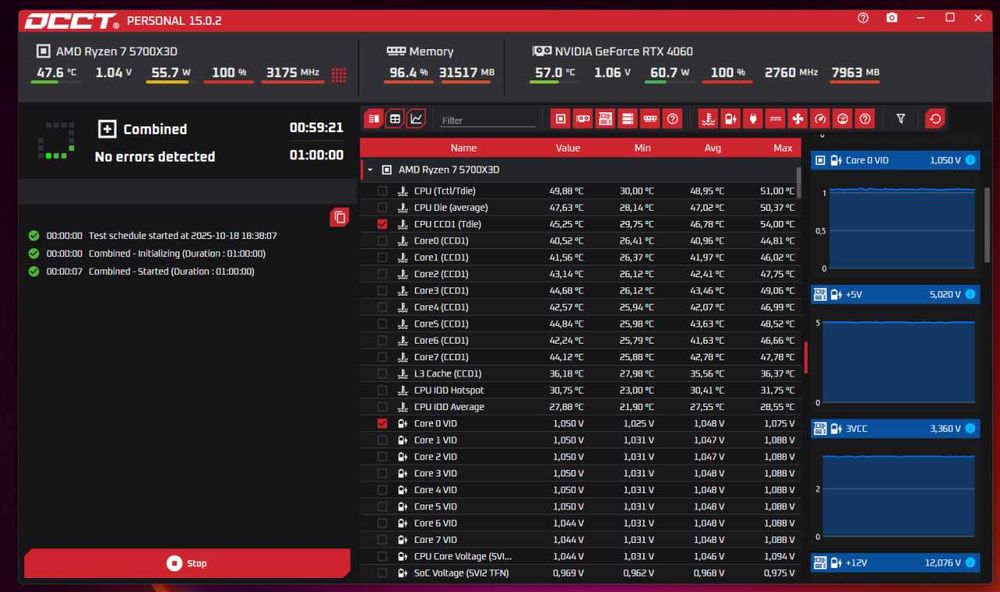Sort by the Max column header
Image resolution: width=1000 pixels, height=592 pixels.
point(783,147)
